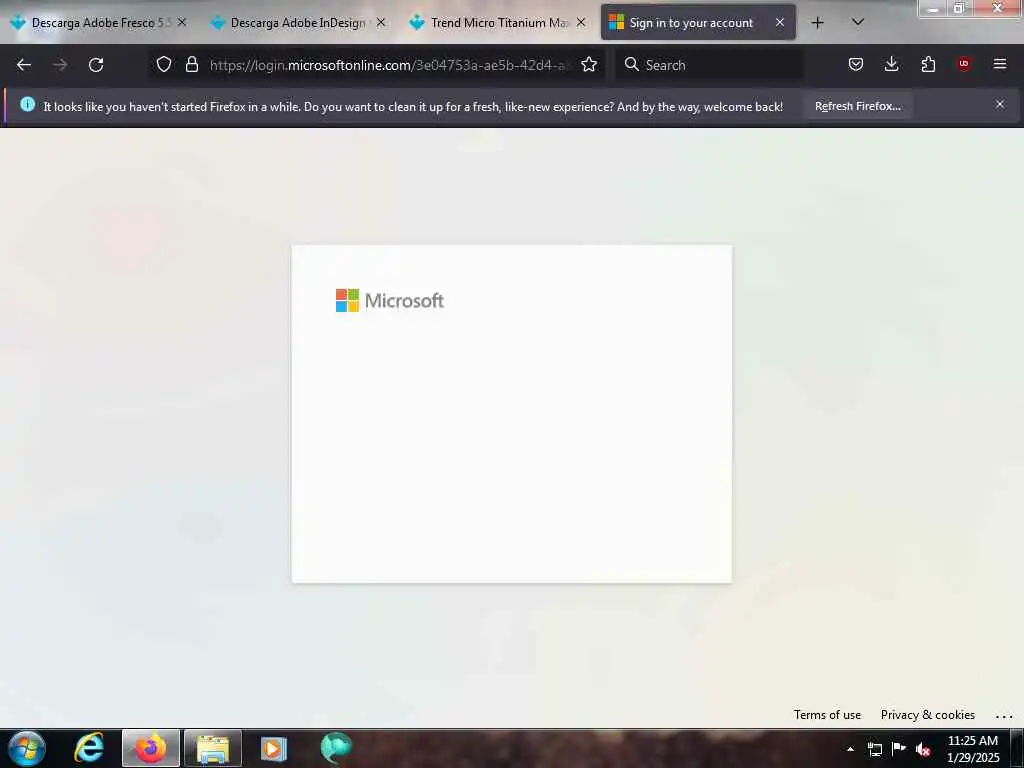
Task: Click the forward navigation arrow
Action: [60, 65]
